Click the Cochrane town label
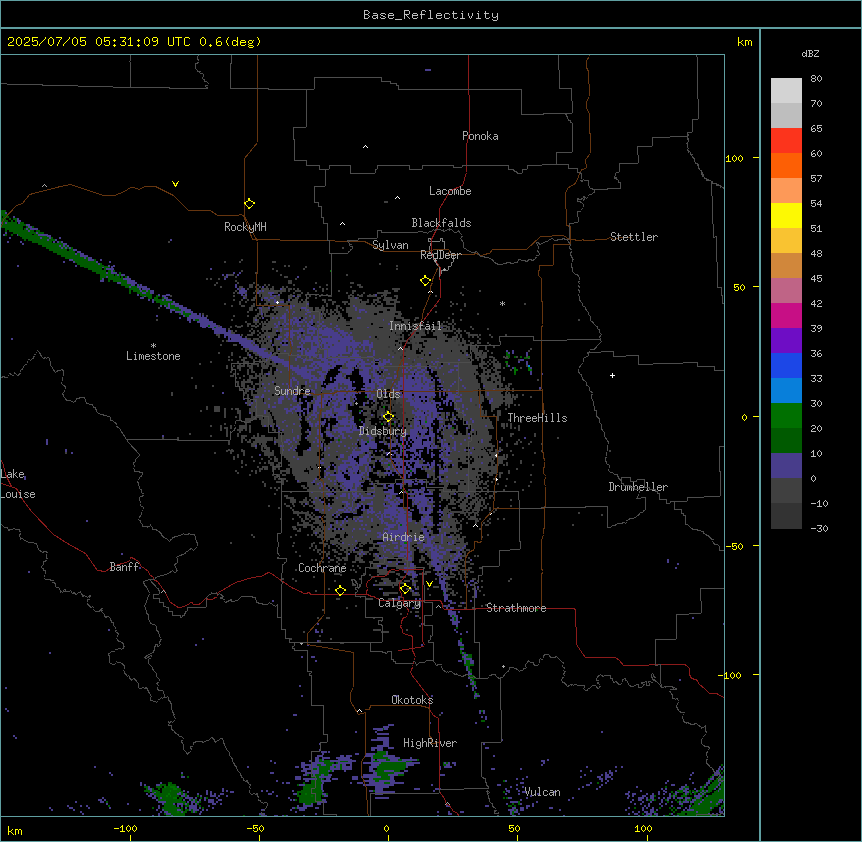 point(322,568)
